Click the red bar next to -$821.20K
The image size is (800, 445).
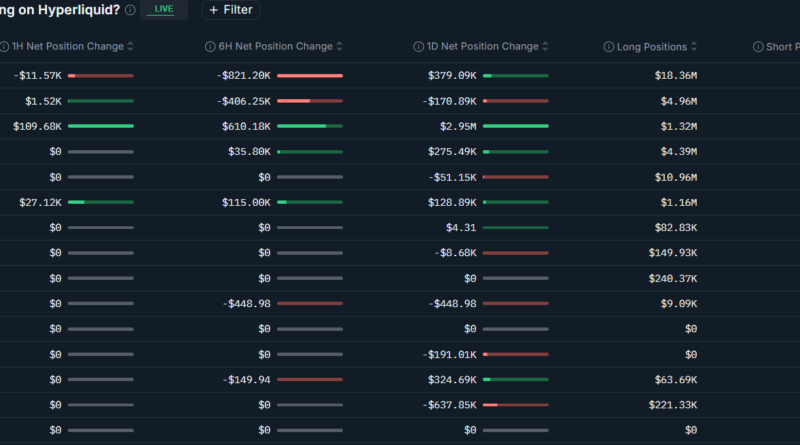pyautogui.click(x=310, y=75)
